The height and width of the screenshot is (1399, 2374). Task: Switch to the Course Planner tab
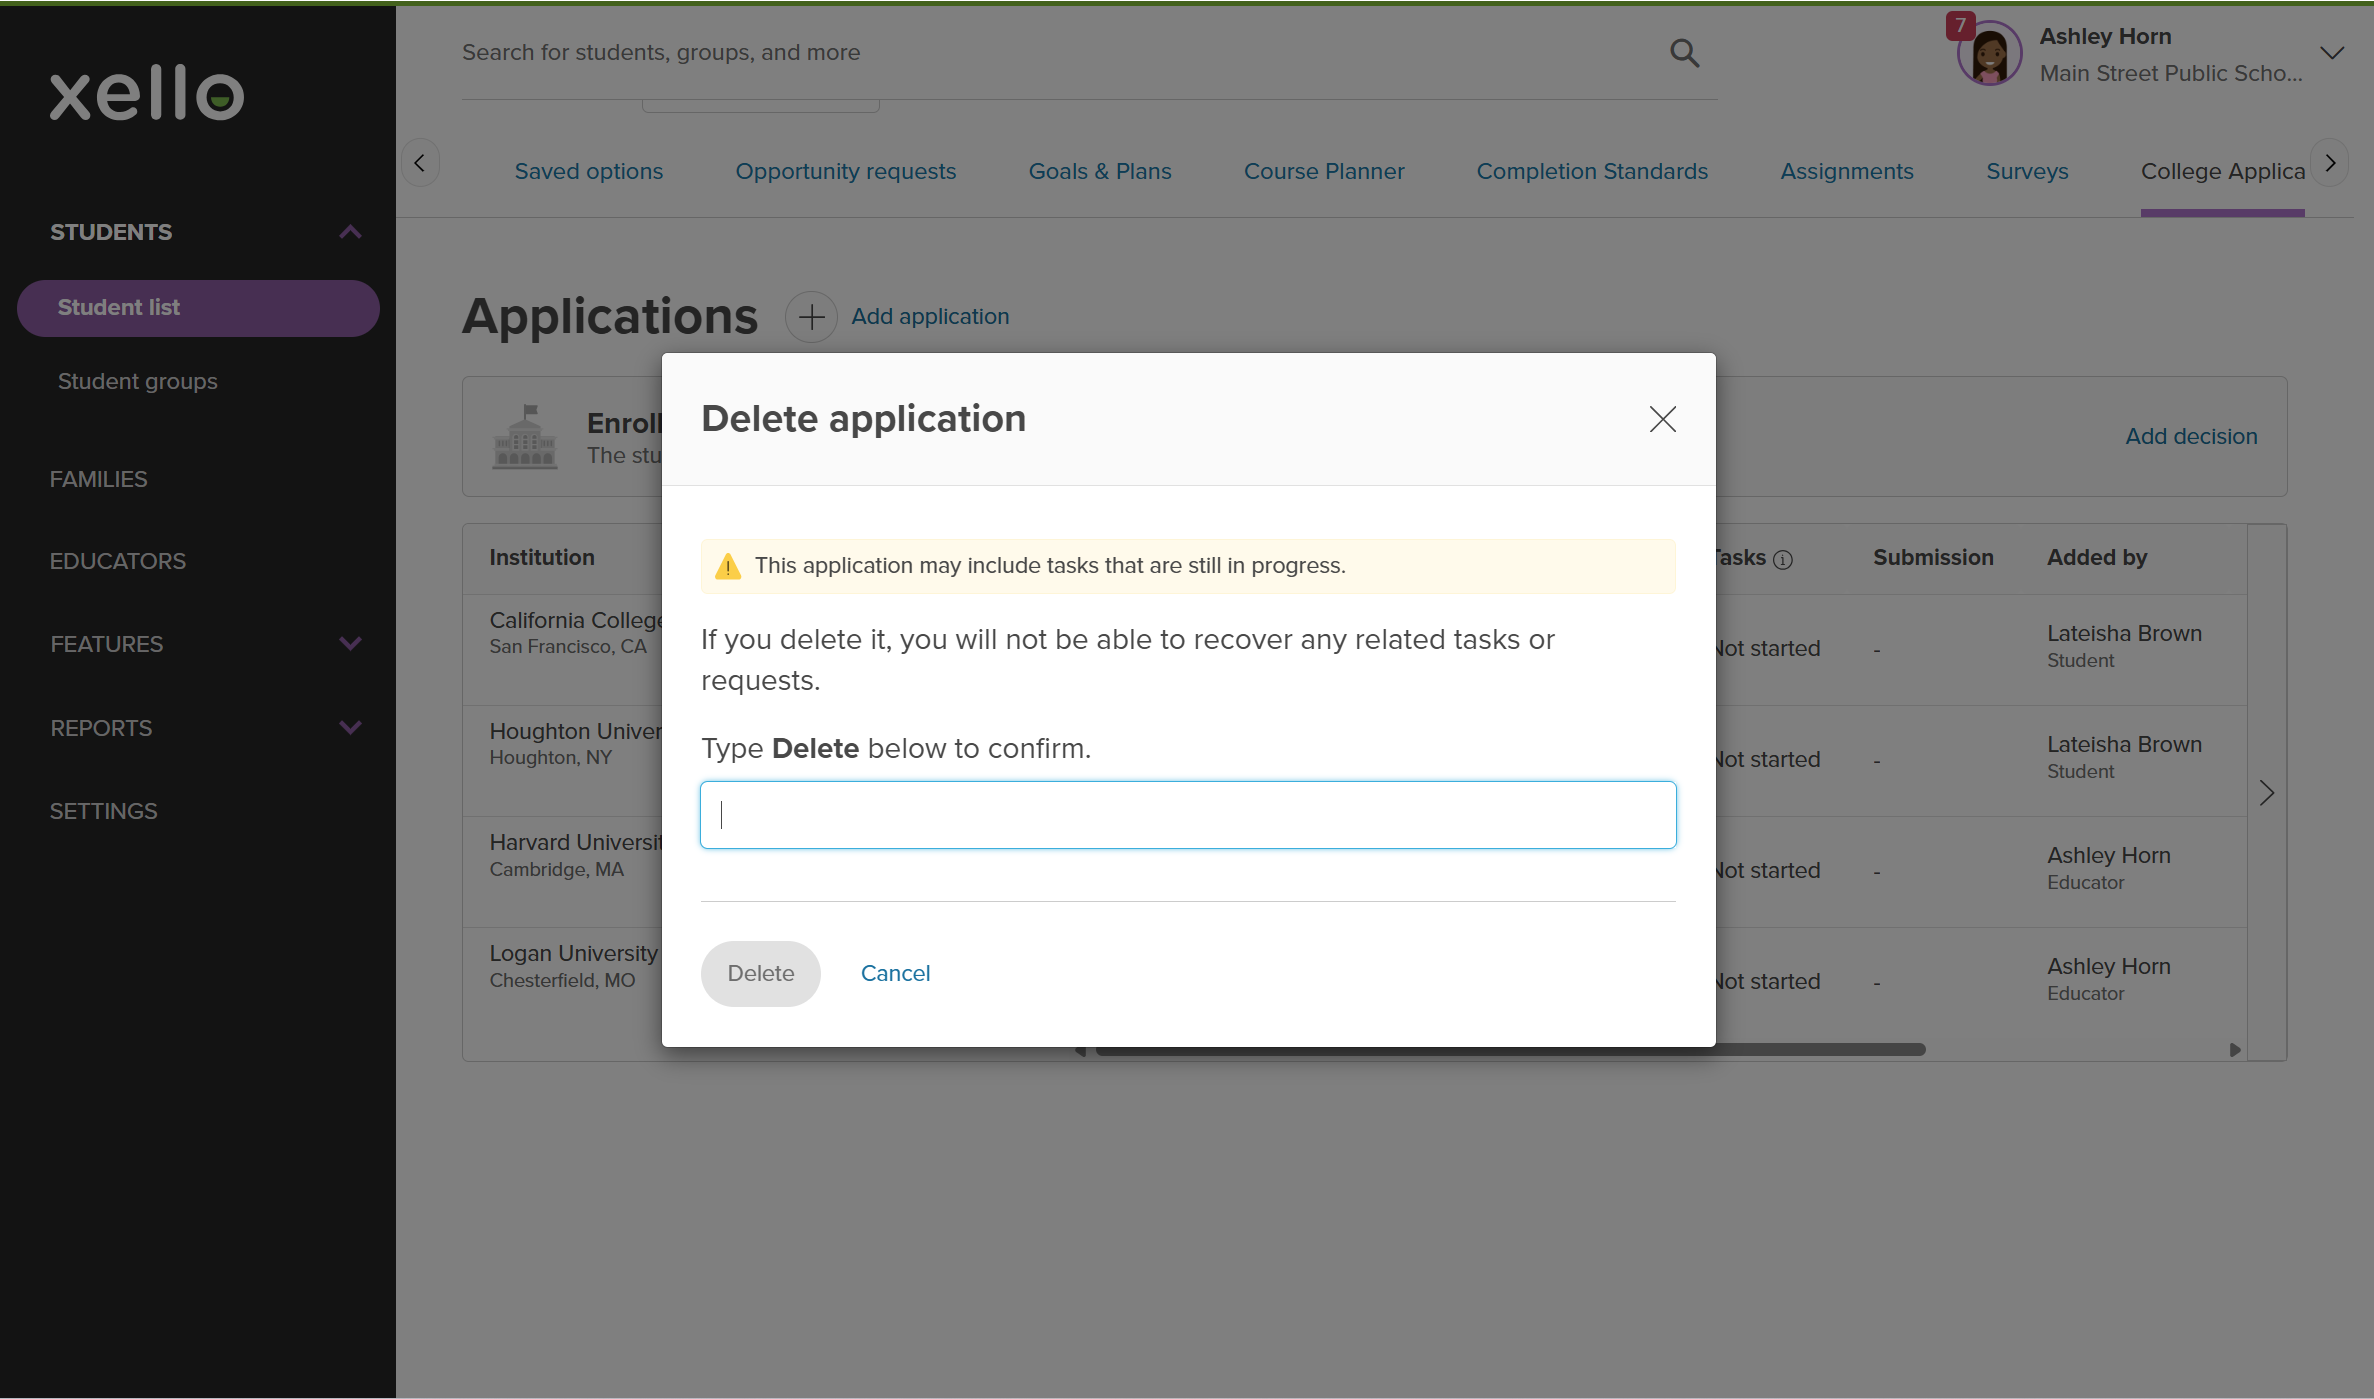(1323, 171)
